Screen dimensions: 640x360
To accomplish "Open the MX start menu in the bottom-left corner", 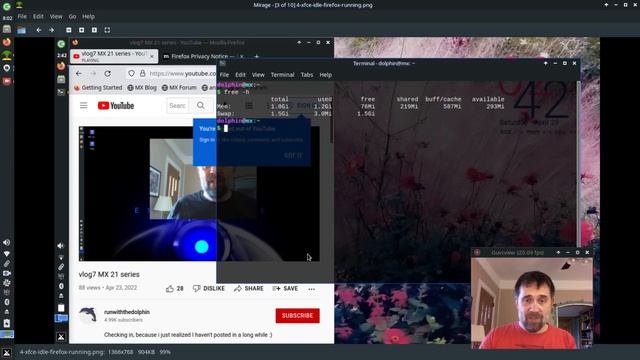I will point(7,353).
